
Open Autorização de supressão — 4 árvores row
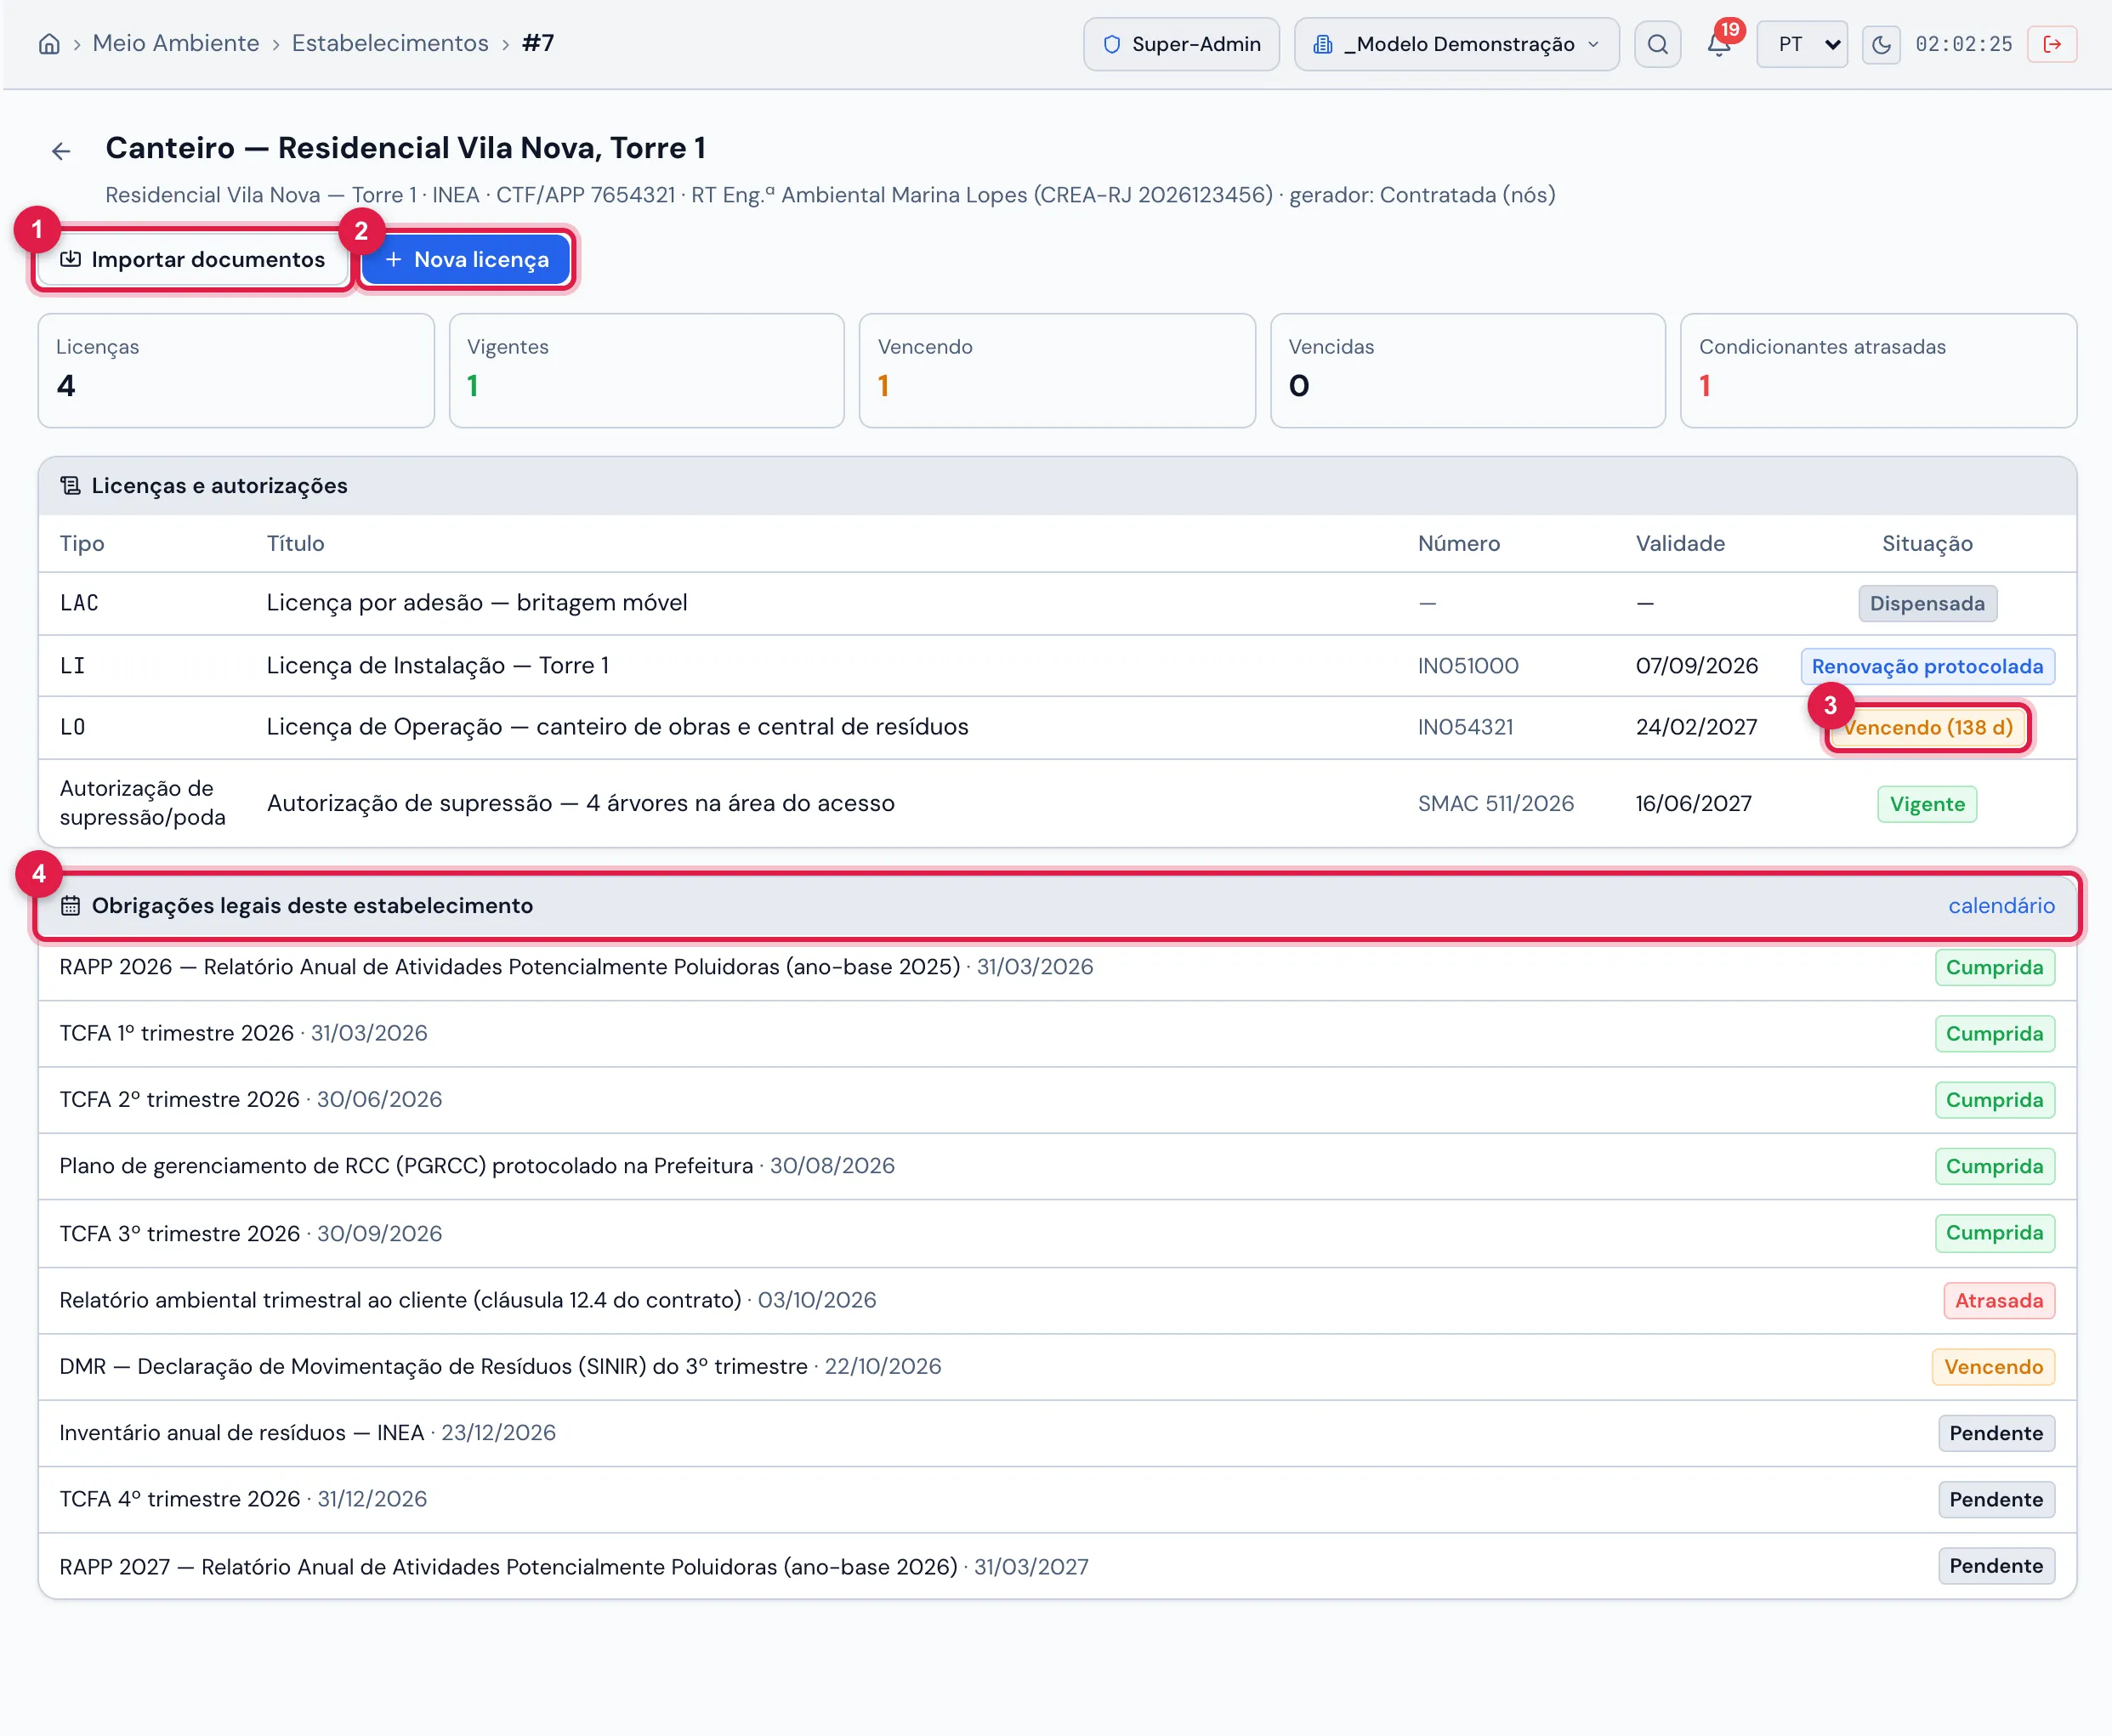click(x=1057, y=804)
